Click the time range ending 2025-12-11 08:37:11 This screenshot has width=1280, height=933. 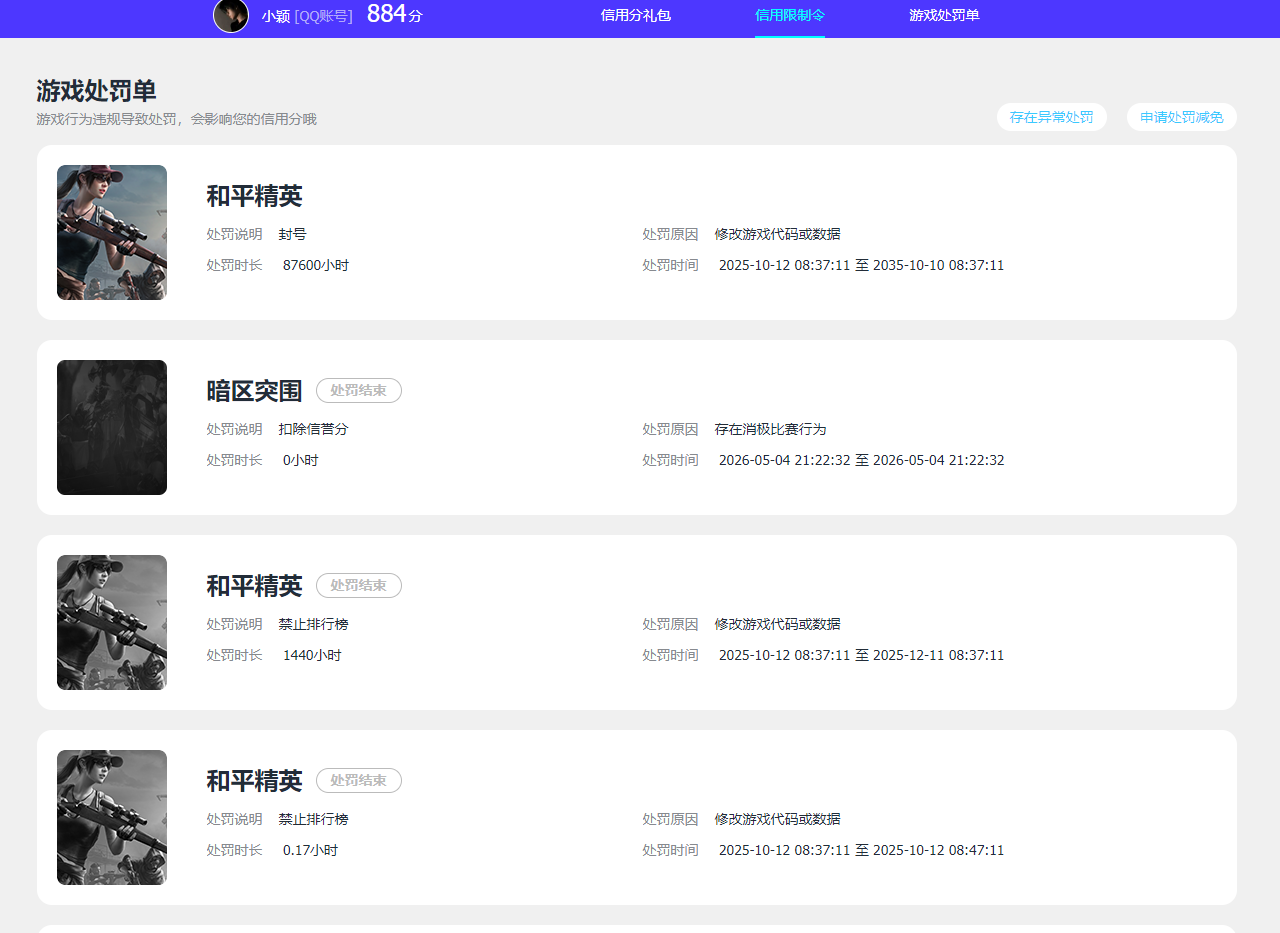click(862, 655)
